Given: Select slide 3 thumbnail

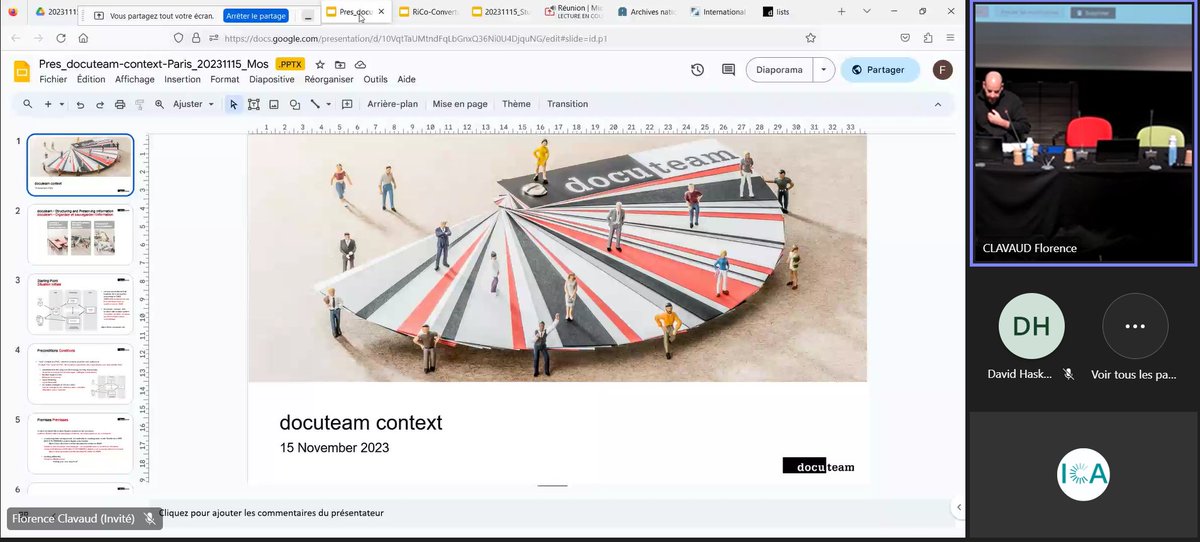Looking at the screenshot, I should click(x=80, y=303).
